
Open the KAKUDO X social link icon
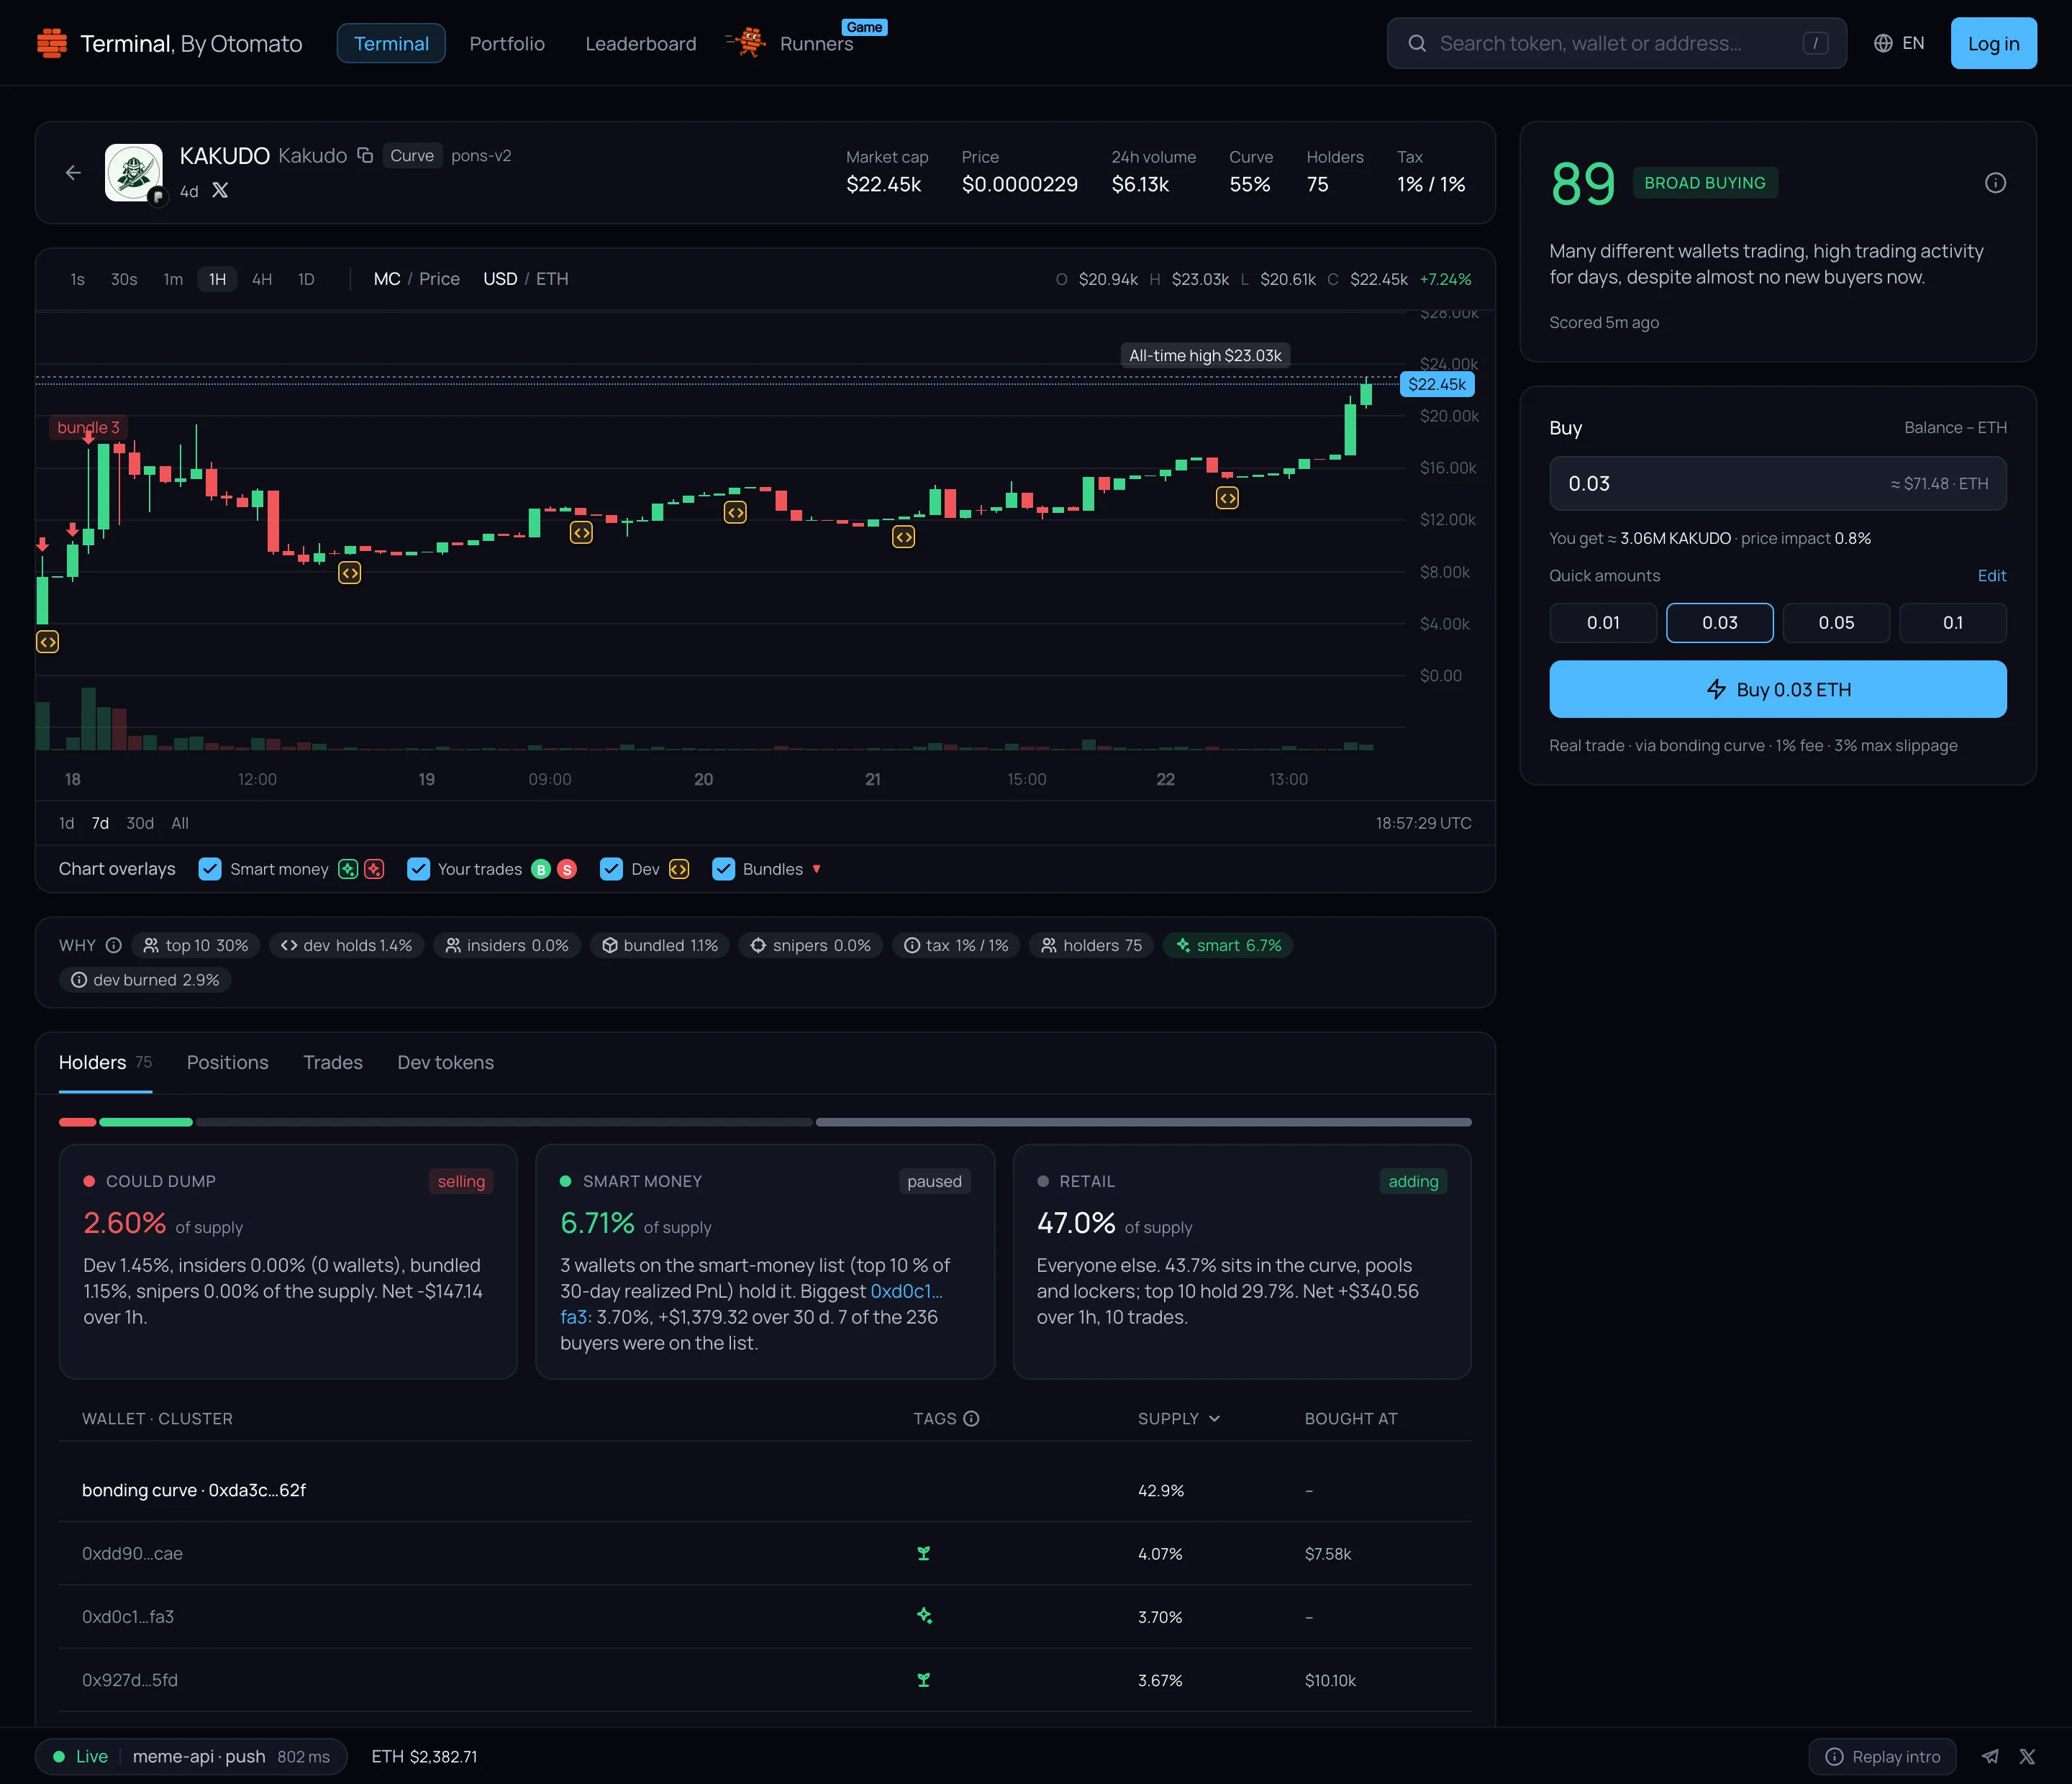[220, 190]
